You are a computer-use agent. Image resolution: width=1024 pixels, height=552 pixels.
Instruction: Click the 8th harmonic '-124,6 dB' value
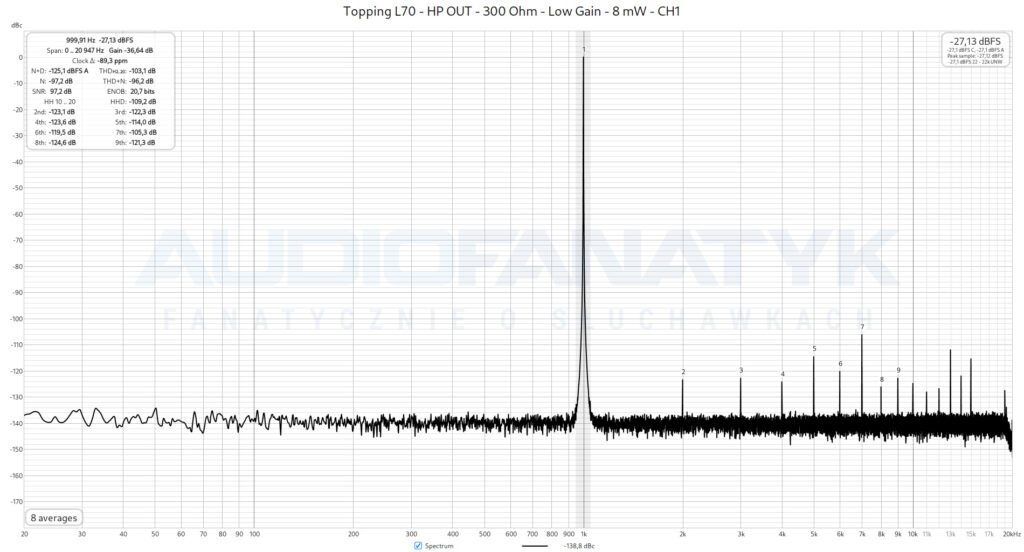tap(62, 142)
